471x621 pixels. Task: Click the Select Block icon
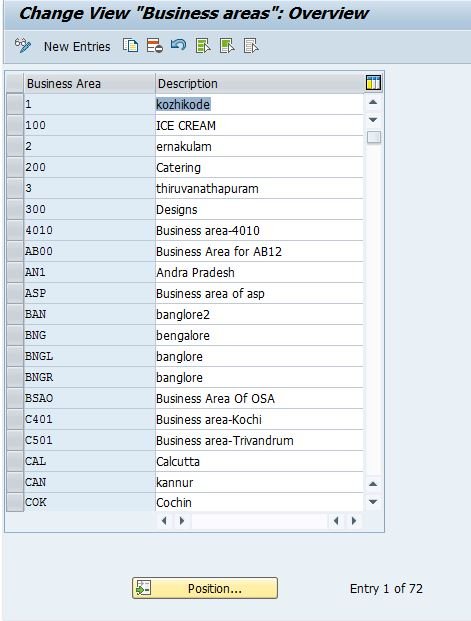tap(227, 46)
